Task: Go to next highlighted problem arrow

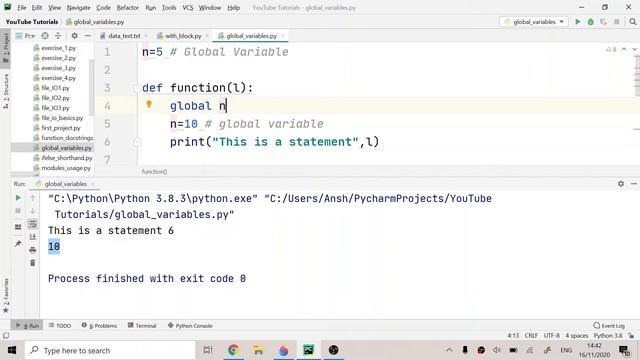Action: tap(634, 49)
